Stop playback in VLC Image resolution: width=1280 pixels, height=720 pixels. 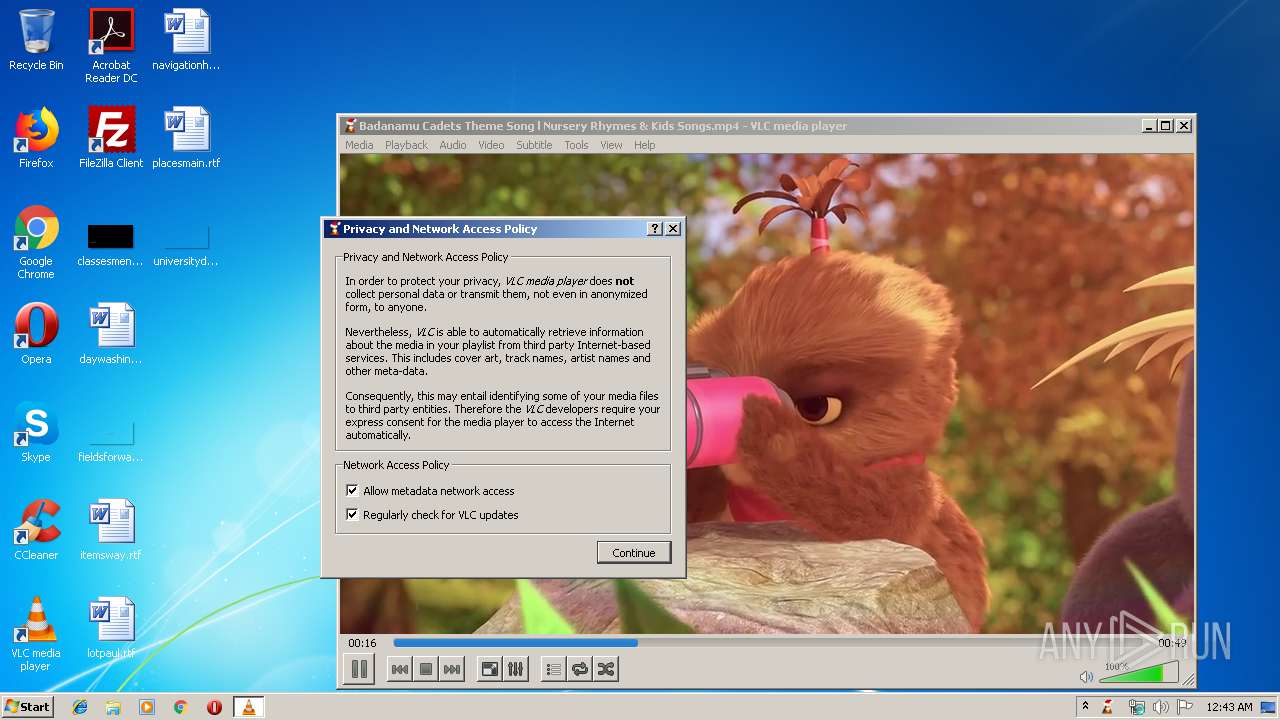(426, 669)
